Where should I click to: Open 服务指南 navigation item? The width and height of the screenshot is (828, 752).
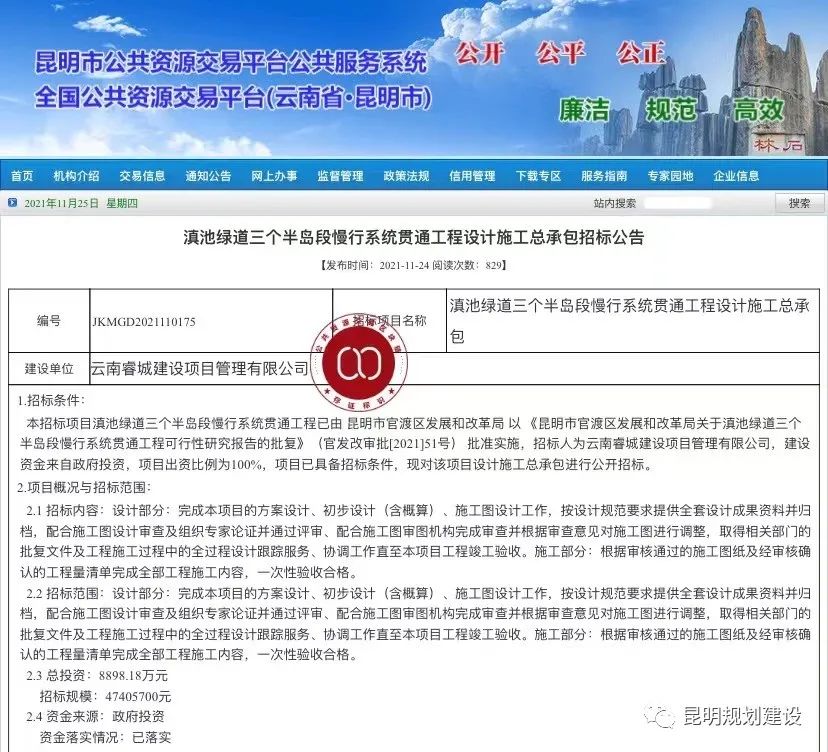pyautogui.click(x=605, y=176)
